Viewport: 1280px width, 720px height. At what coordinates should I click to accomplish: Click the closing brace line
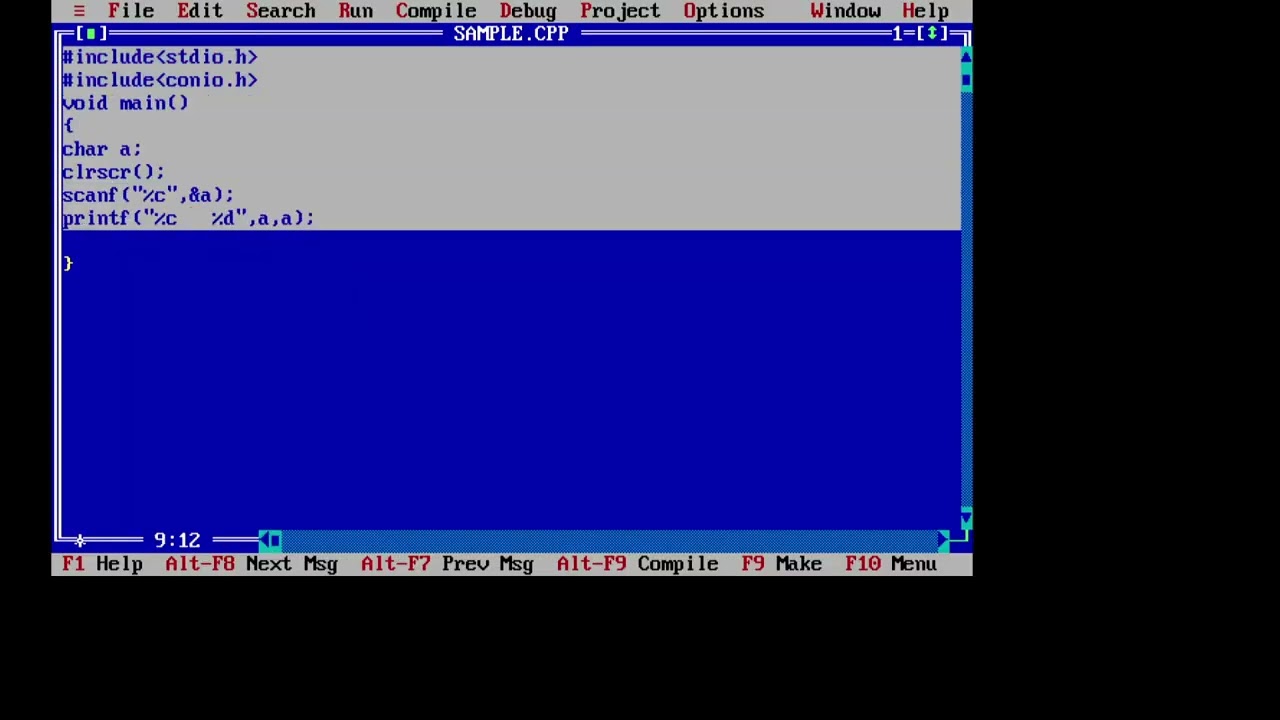tap(68, 264)
